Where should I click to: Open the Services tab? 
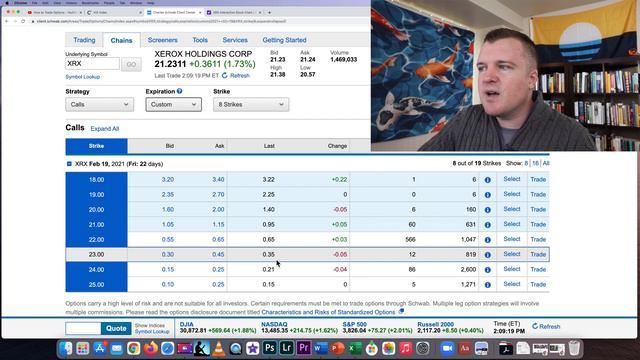click(x=235, y=40)
